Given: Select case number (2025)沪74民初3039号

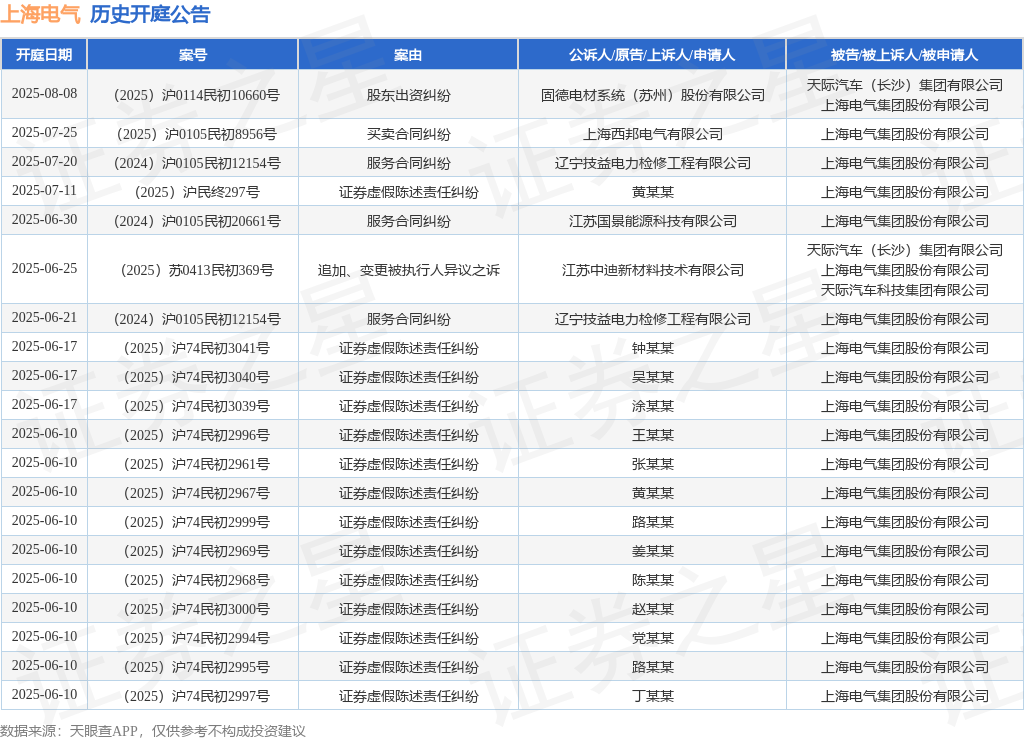Looking at the screenshot, I should (197, 406).
